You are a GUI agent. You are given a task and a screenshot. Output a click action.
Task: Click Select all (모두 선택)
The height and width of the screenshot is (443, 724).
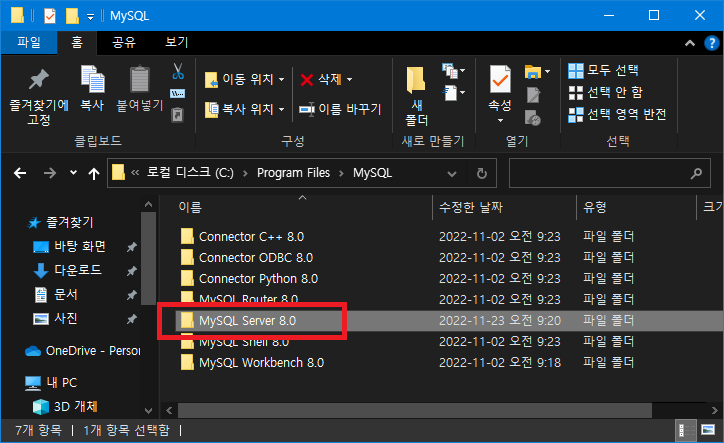pos(603,71)
